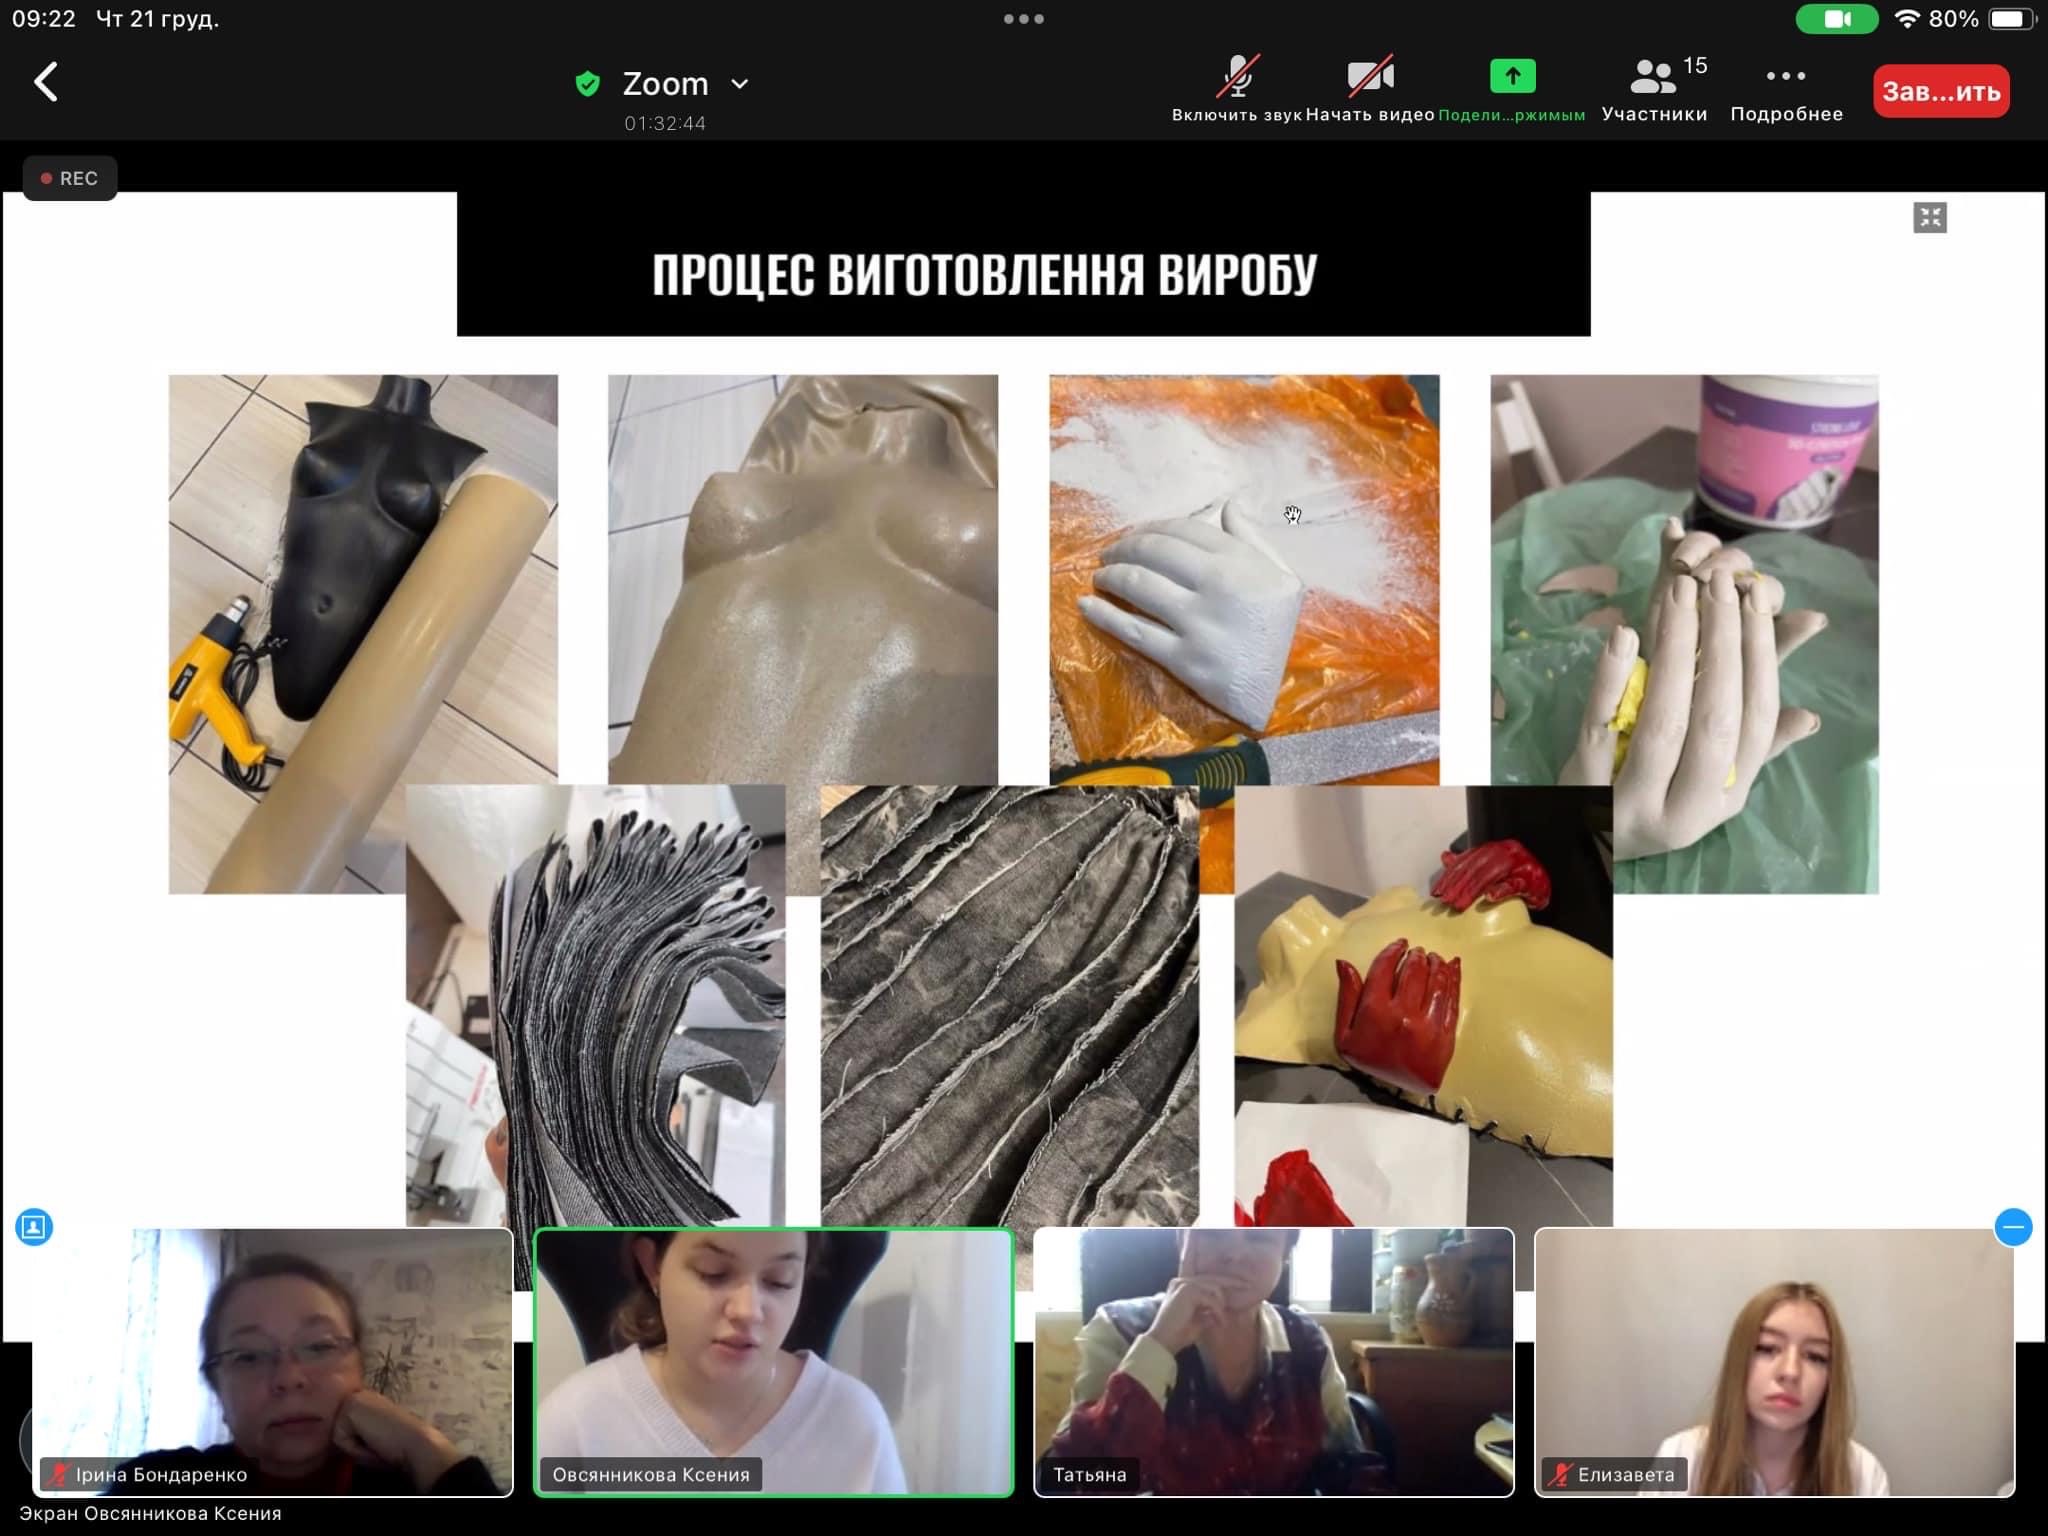Go back using the left chevron arrow
The height and width of the screenshot is (1536, 2048).
(46, 82)
